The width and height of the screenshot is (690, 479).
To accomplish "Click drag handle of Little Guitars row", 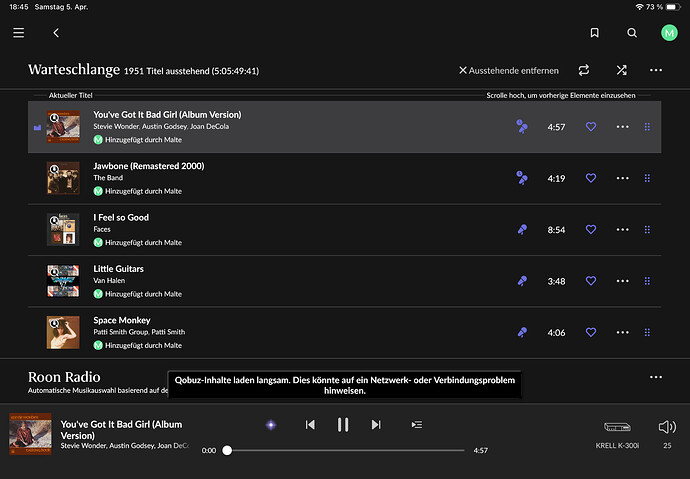I will 647,281.
